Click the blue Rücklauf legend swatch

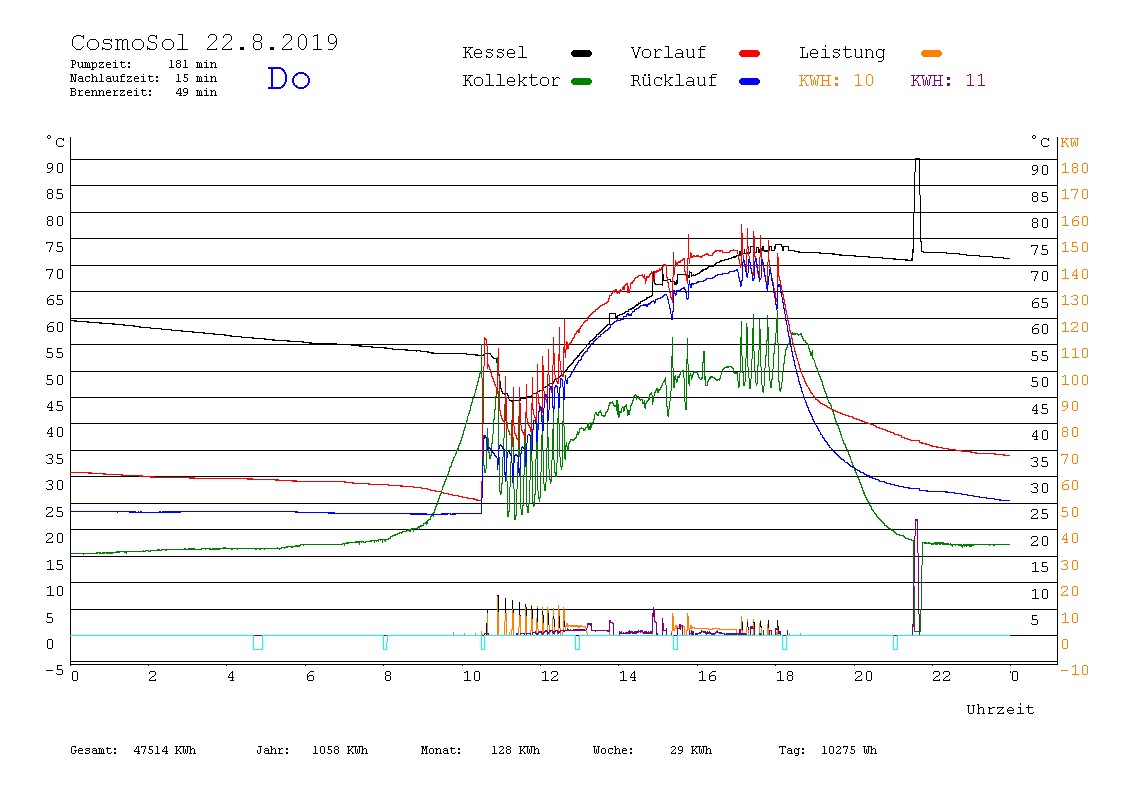[x=750, y=81]
